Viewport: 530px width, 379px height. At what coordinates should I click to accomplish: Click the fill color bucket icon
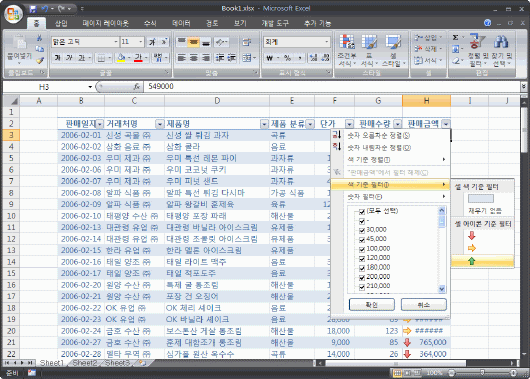tap(121, 58)
